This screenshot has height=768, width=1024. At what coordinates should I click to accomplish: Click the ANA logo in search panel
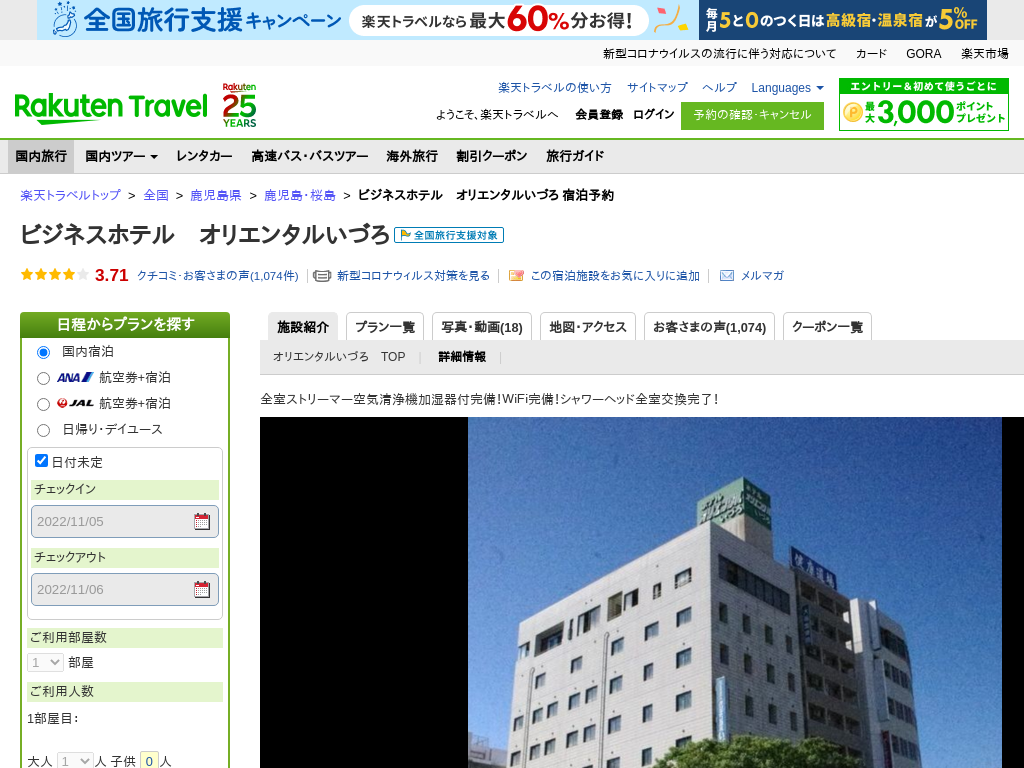(75, 377)
